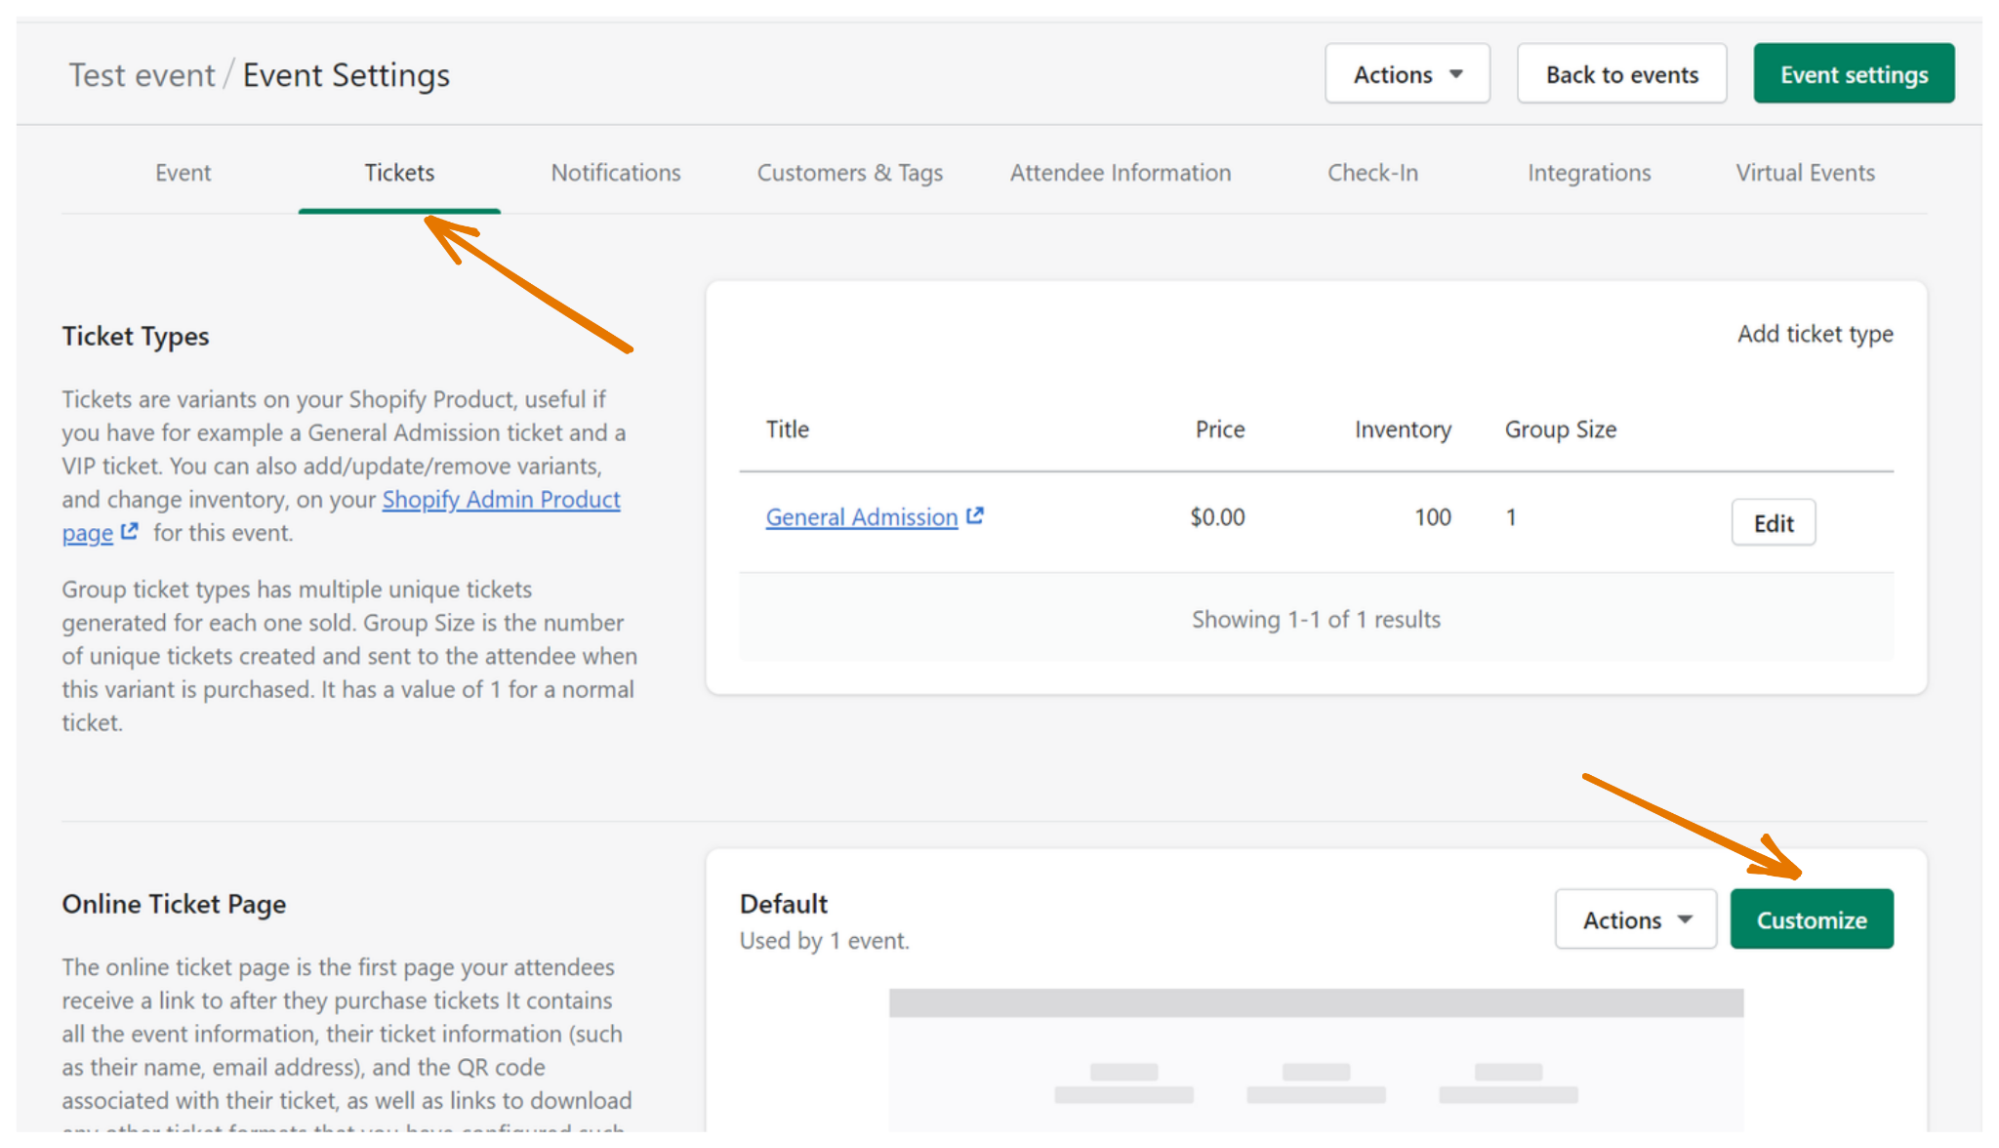Switch to the Check-In tab
Viewport: 1999px width, 1148px height.
click(1372, 172)
